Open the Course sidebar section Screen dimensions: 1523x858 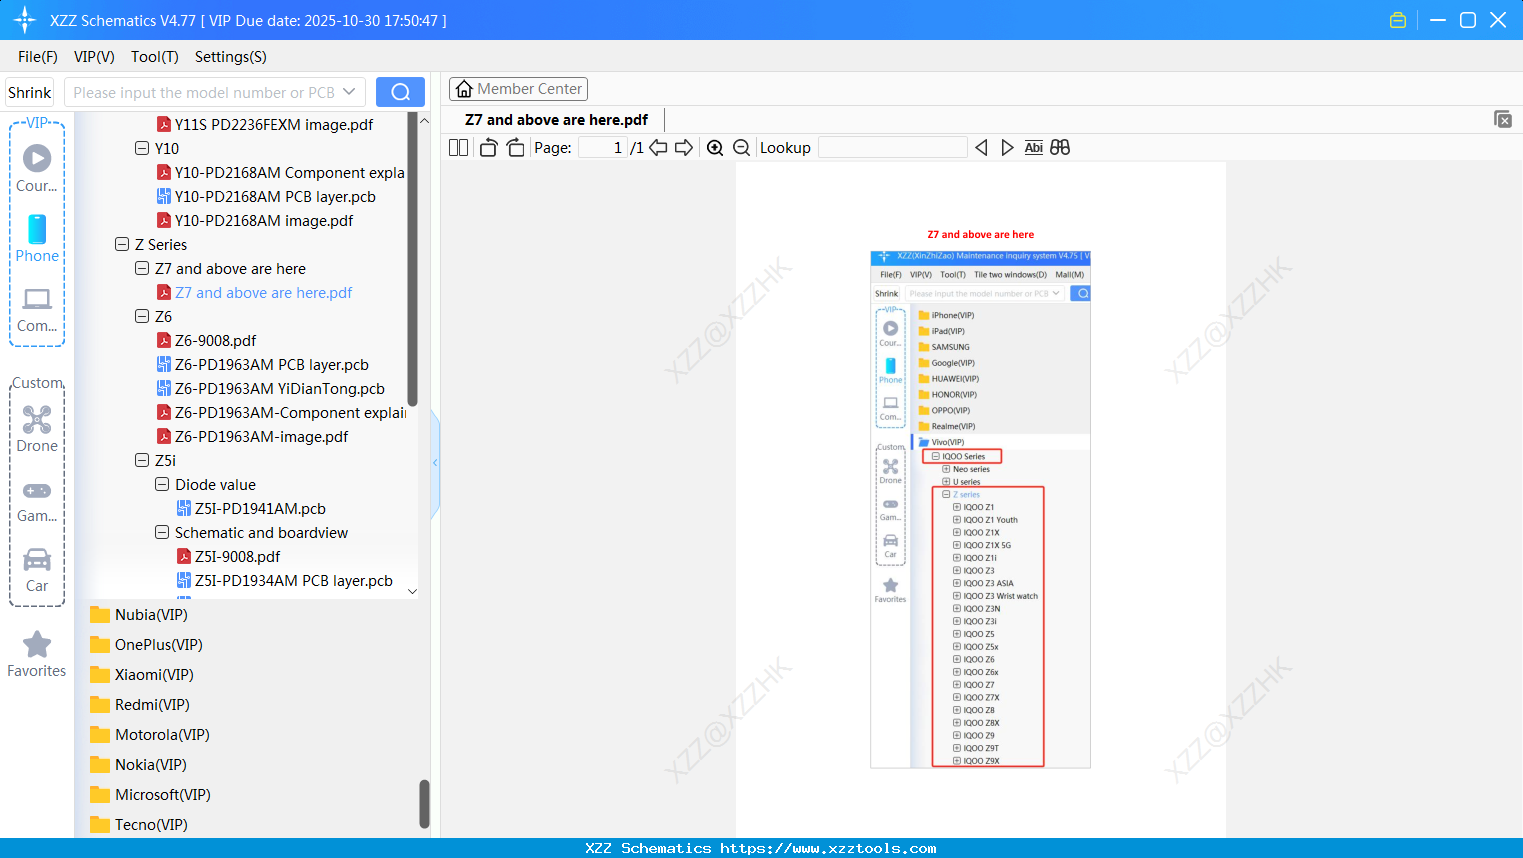pyautogui.click(x=37, y=169)
